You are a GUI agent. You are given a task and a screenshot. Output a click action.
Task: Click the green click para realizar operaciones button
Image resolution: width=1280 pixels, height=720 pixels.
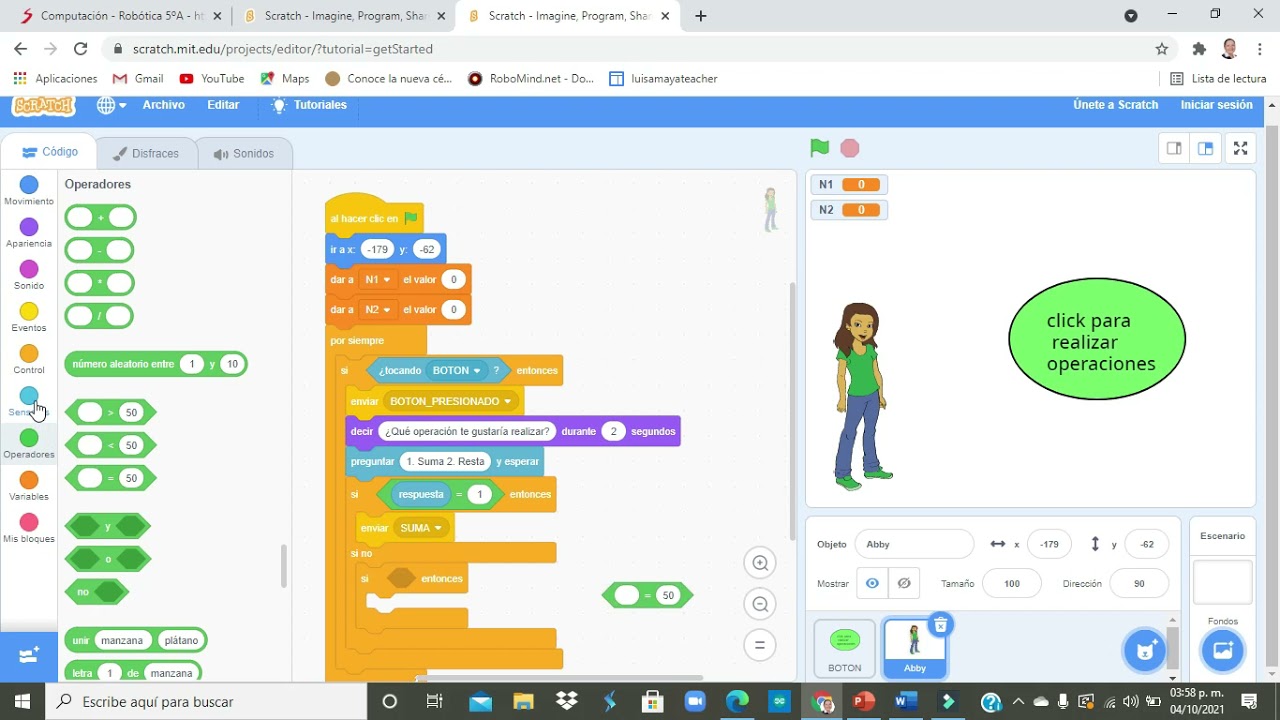click(x=1097, y=340)
